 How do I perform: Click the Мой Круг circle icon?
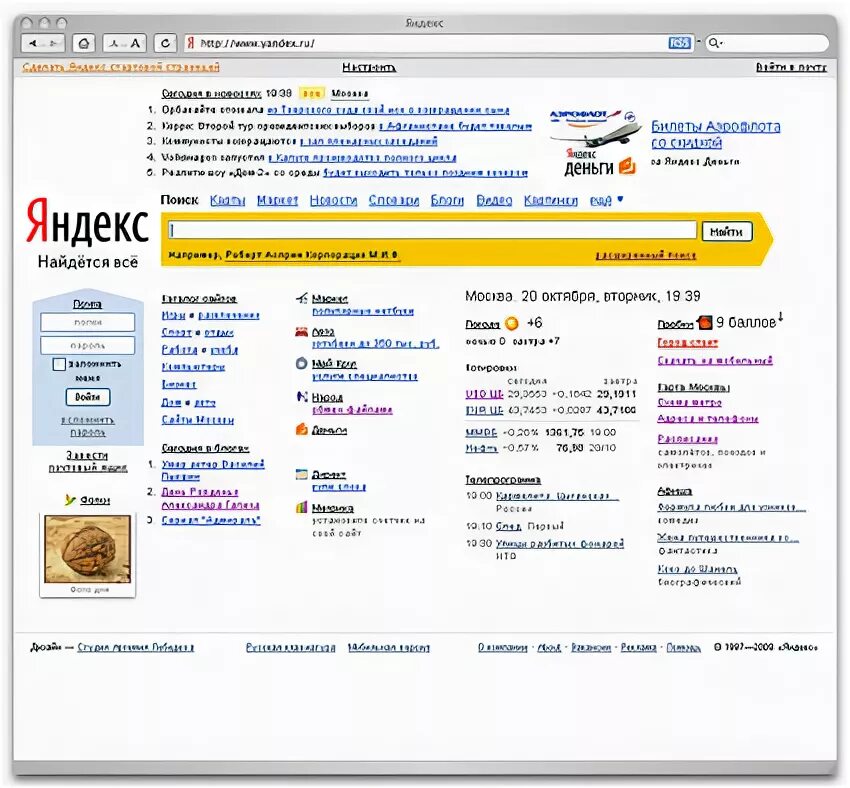[x=301, y=363]
